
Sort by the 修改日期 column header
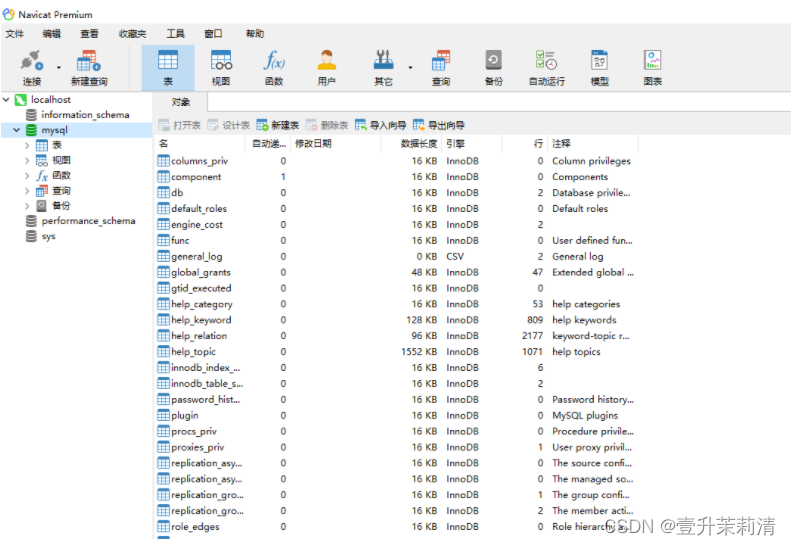(336, 143)
